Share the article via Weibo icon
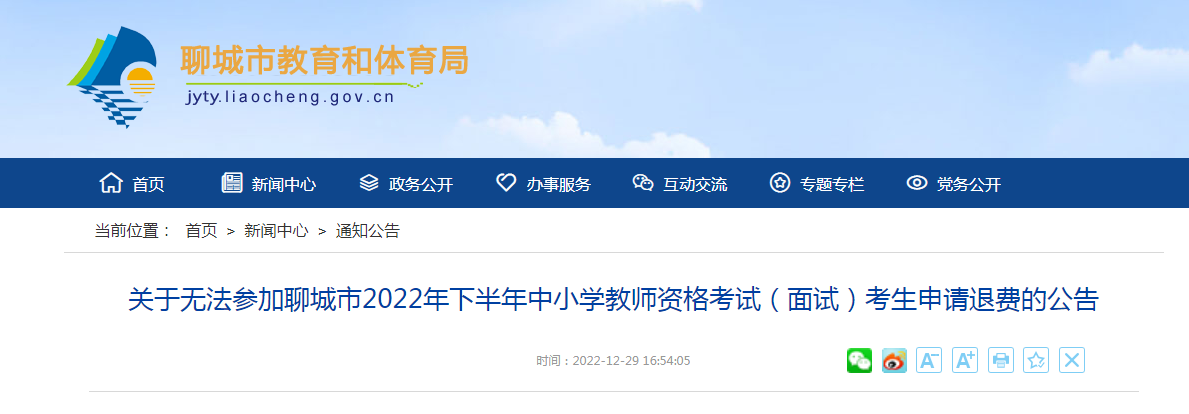 pyautogui.click(x=894, y=360)
